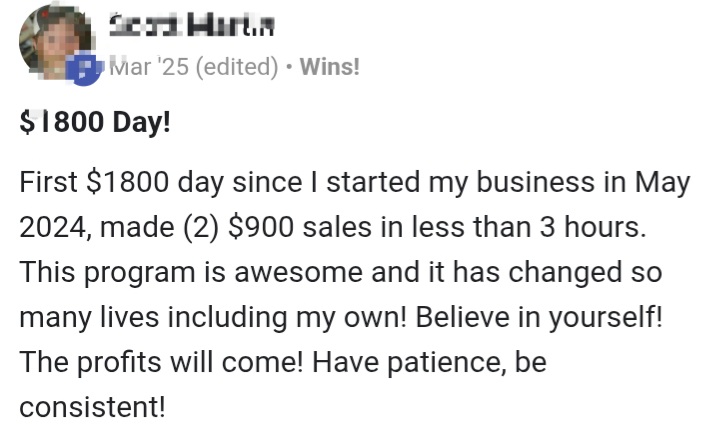The height and width of the screenshot is (424, 709).
Task: Click the blue level badge on avatar
Action: pos(84,69)
